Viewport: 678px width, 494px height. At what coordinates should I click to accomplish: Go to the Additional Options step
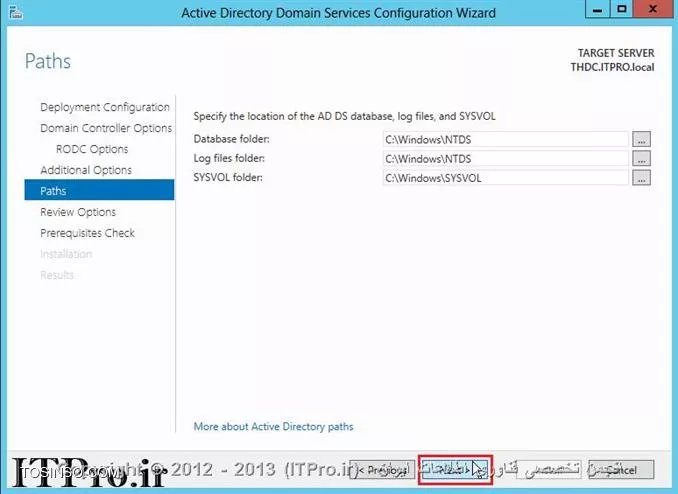[x=86, y=170]
